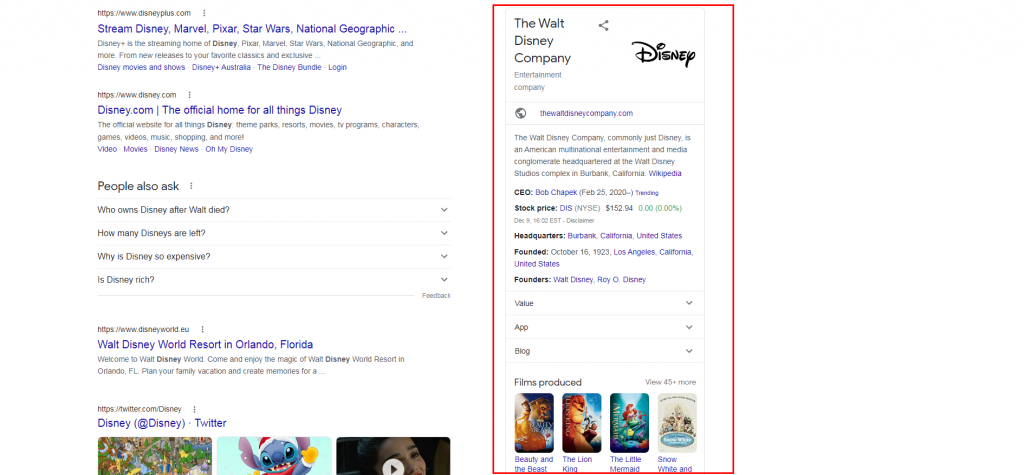
Task: Click the 'Oh My Disney' sitelink
Action: click(229, 149)
